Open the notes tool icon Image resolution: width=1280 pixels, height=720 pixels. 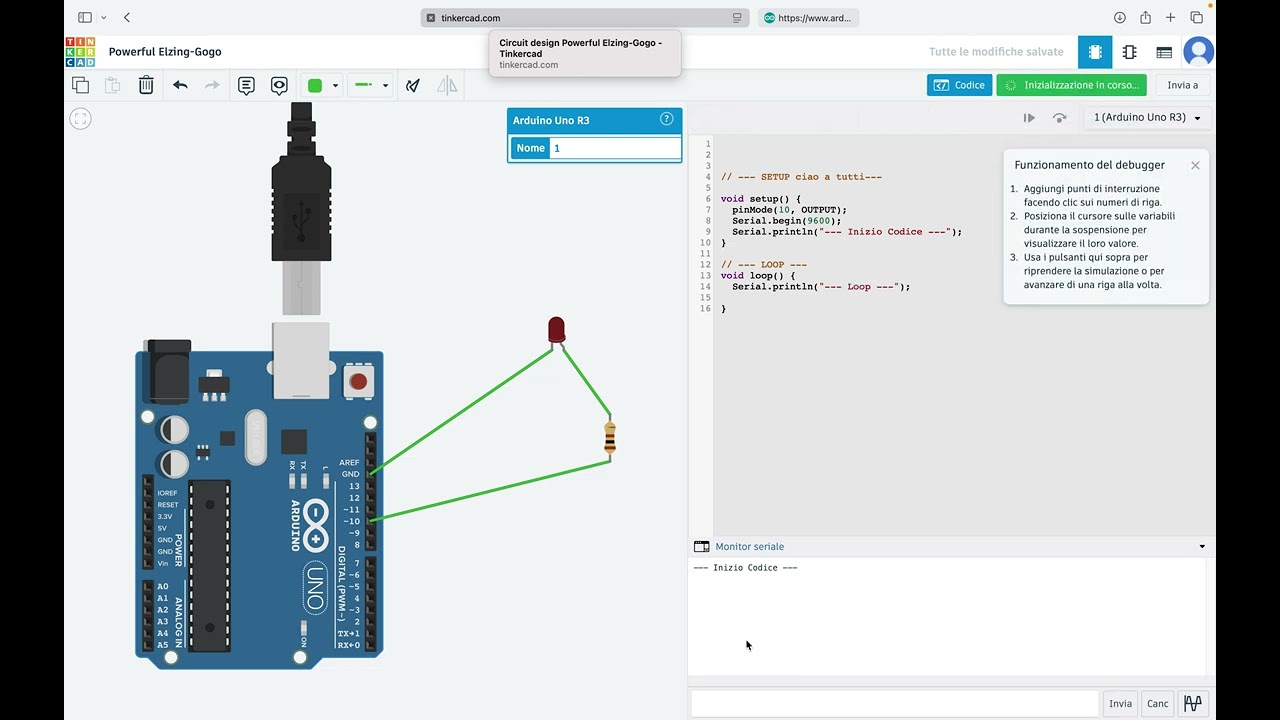246,85
